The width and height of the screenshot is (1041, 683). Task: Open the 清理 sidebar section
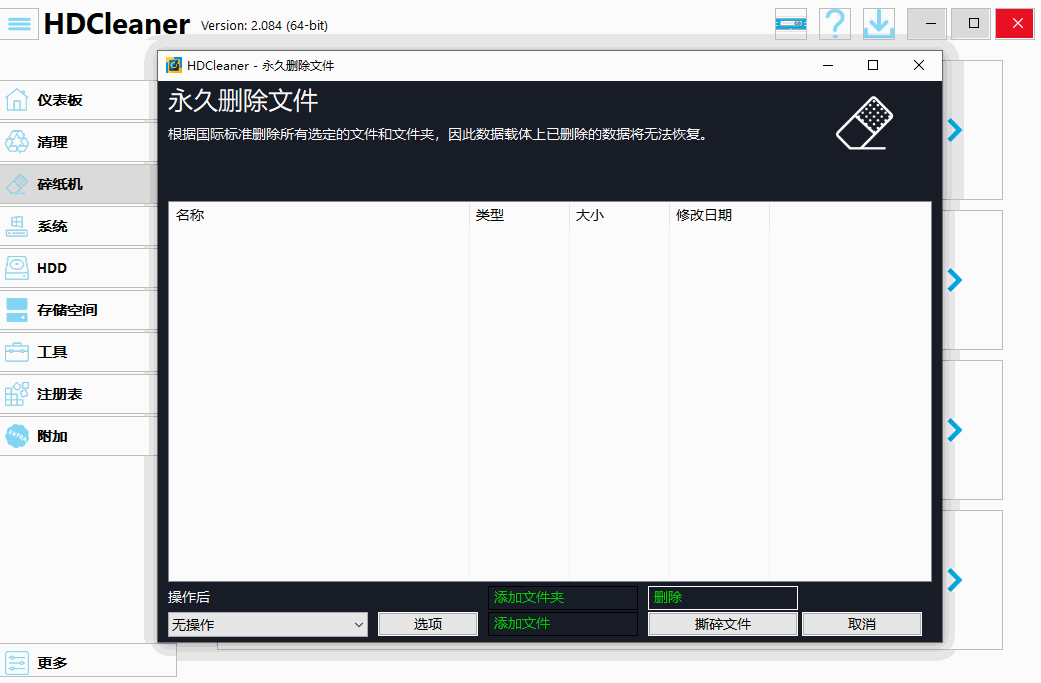(x=78, y=142)
